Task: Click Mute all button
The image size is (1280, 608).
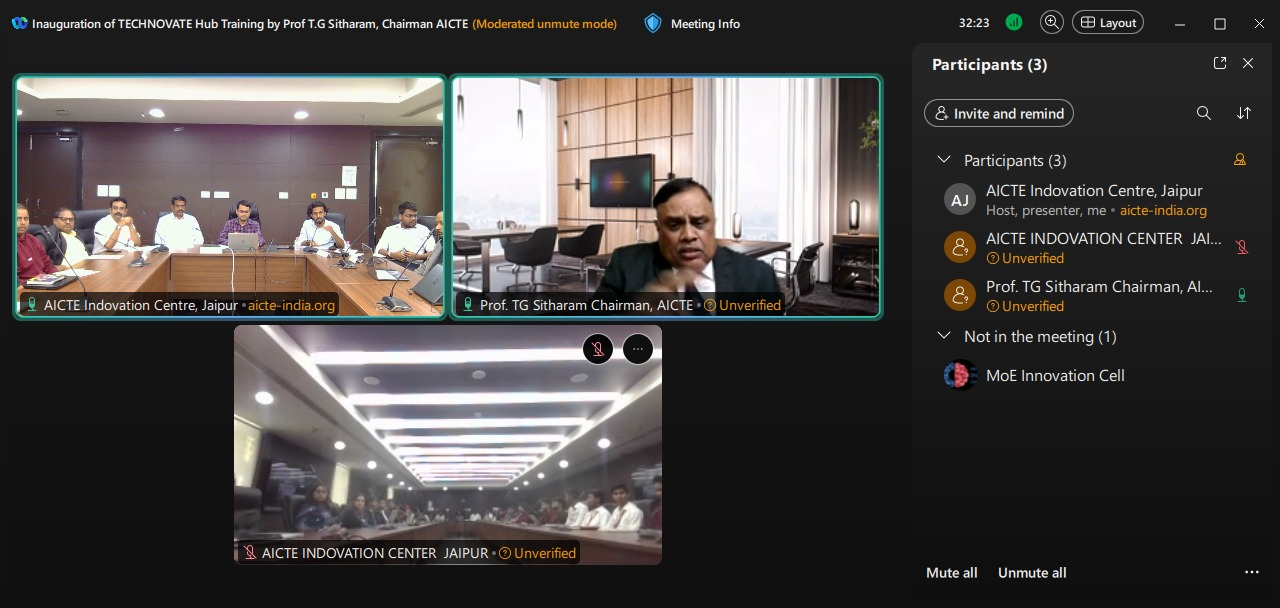Action: tap(951, 573)
